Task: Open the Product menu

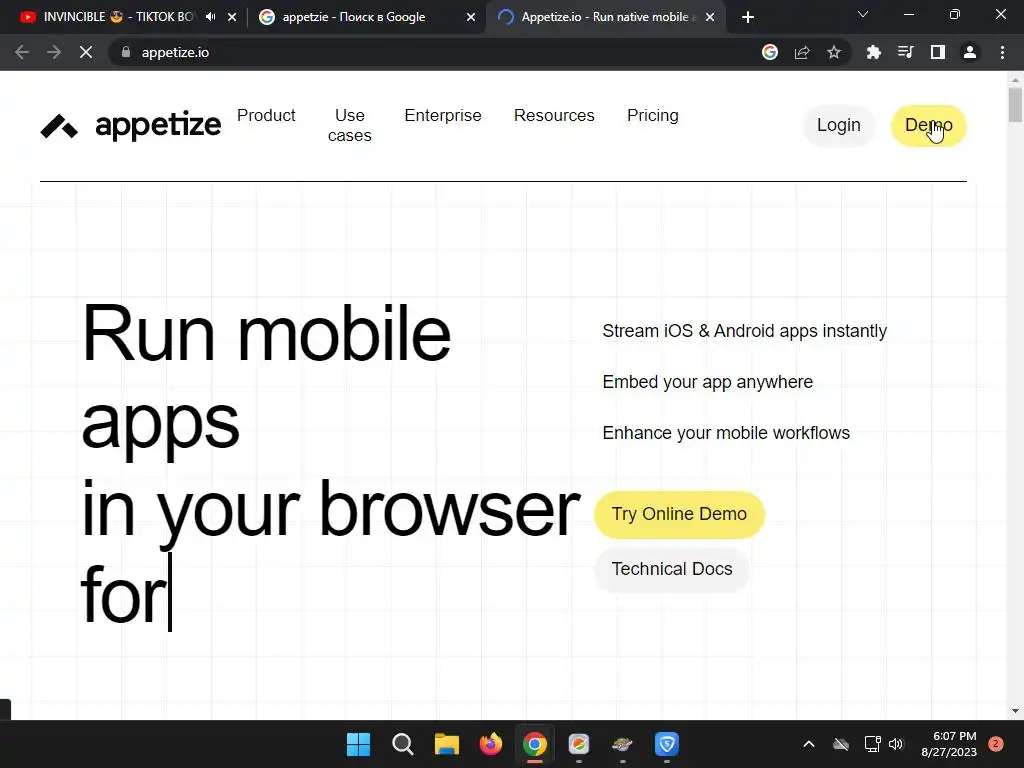Action: coord(266,115)
